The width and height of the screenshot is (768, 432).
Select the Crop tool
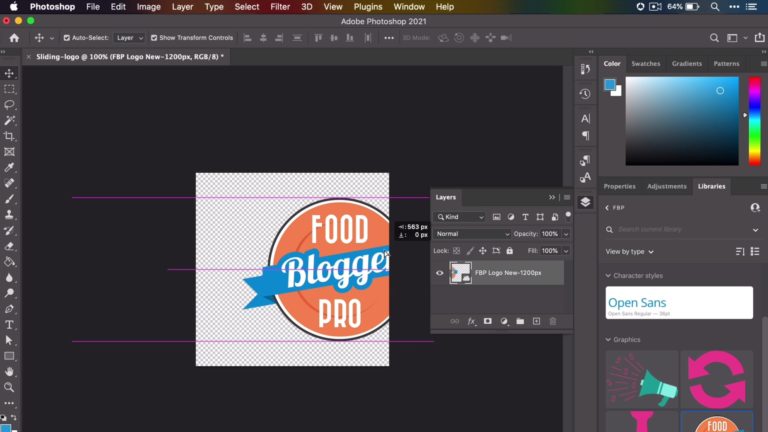tap(9, 136)
